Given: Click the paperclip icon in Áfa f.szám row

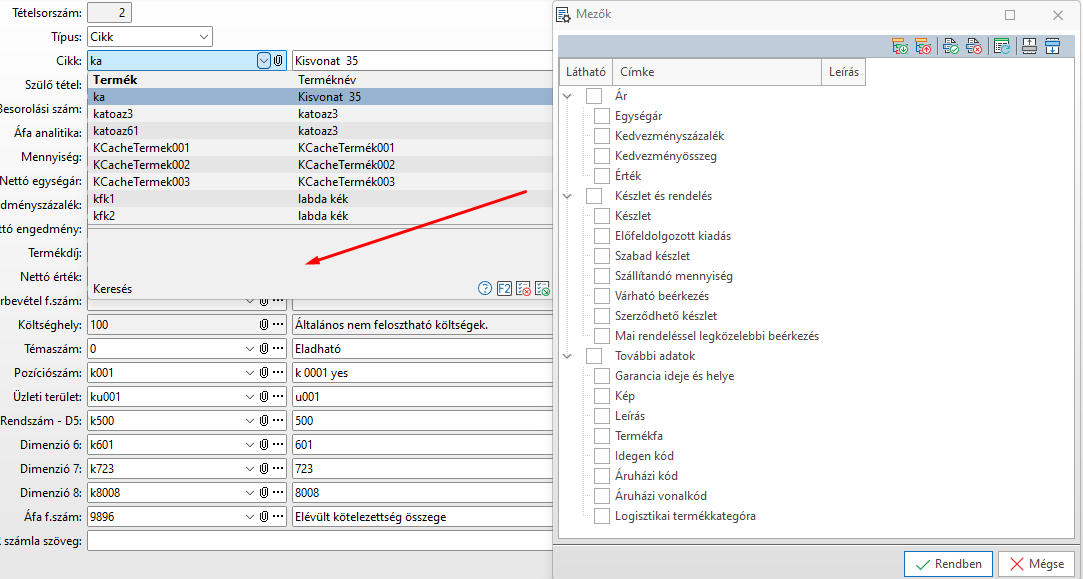Looking at the screenshot, I should (264, 517).
